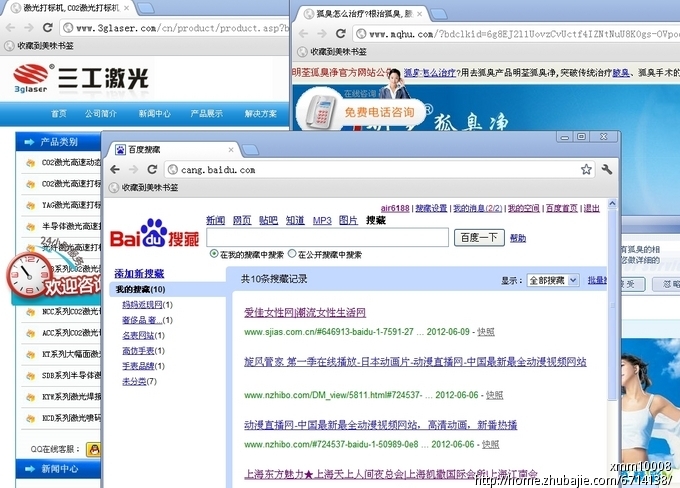Viewport: 680px width, 488px height.
Task: Open 我的消息(2/2) link
Action: click(x=477, y=208)
